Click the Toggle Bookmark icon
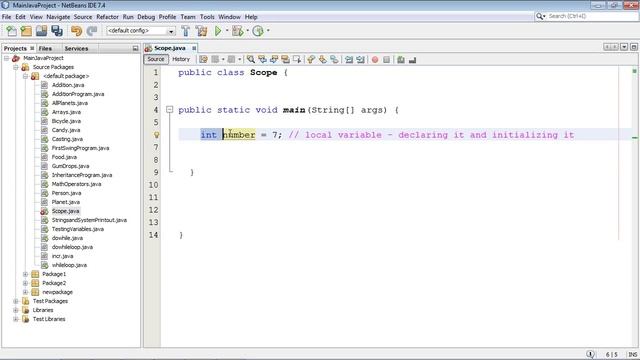The height and width of the screenshot is (360, 640). [x=334, y=60]
